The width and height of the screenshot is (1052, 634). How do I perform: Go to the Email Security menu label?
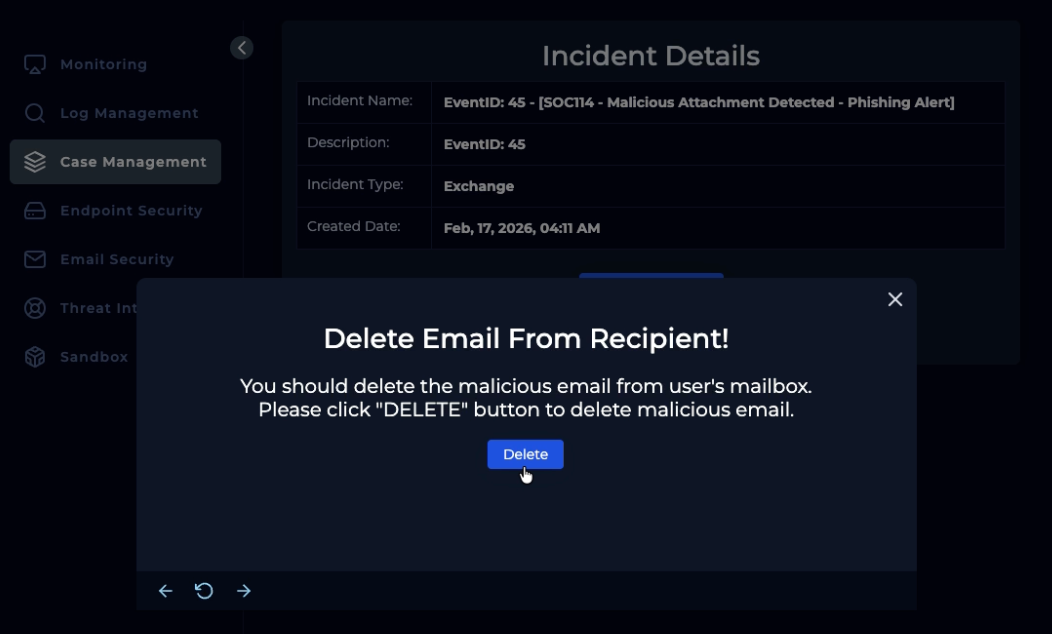117,259
